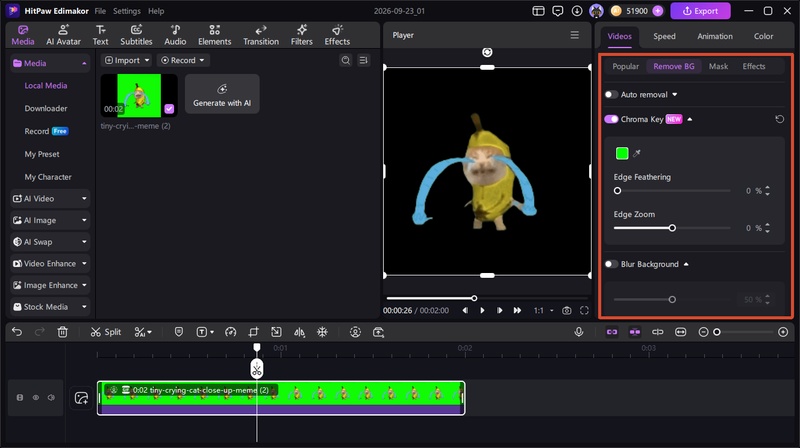
Task: Open the speed gauge tool
Action: [x=231, y=332]
